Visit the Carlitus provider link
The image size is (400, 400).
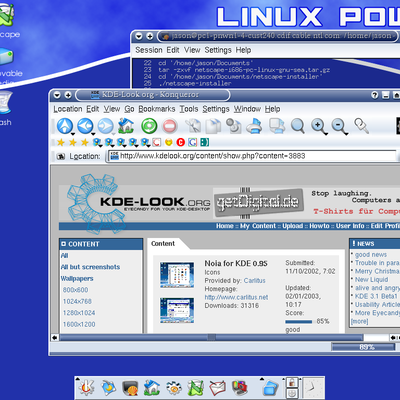click(254, 281)
